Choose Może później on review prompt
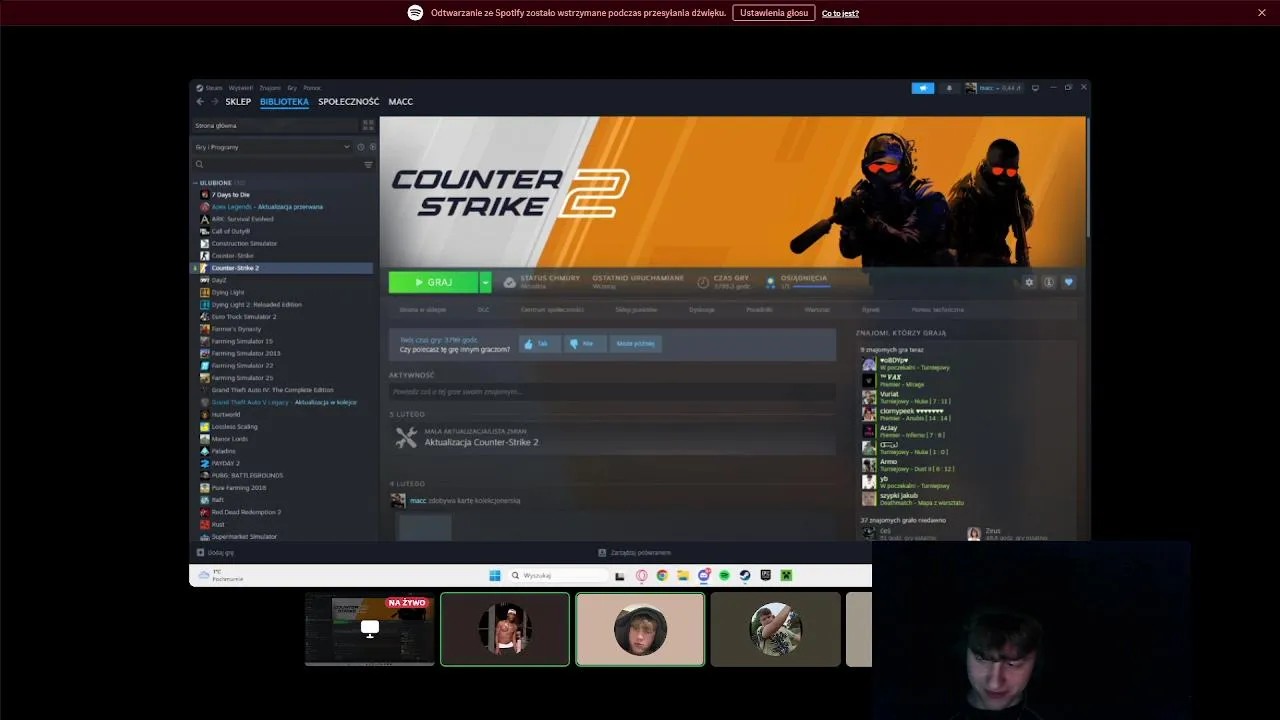The height and width of the screenshot is (720, 1280). (635, 344)
